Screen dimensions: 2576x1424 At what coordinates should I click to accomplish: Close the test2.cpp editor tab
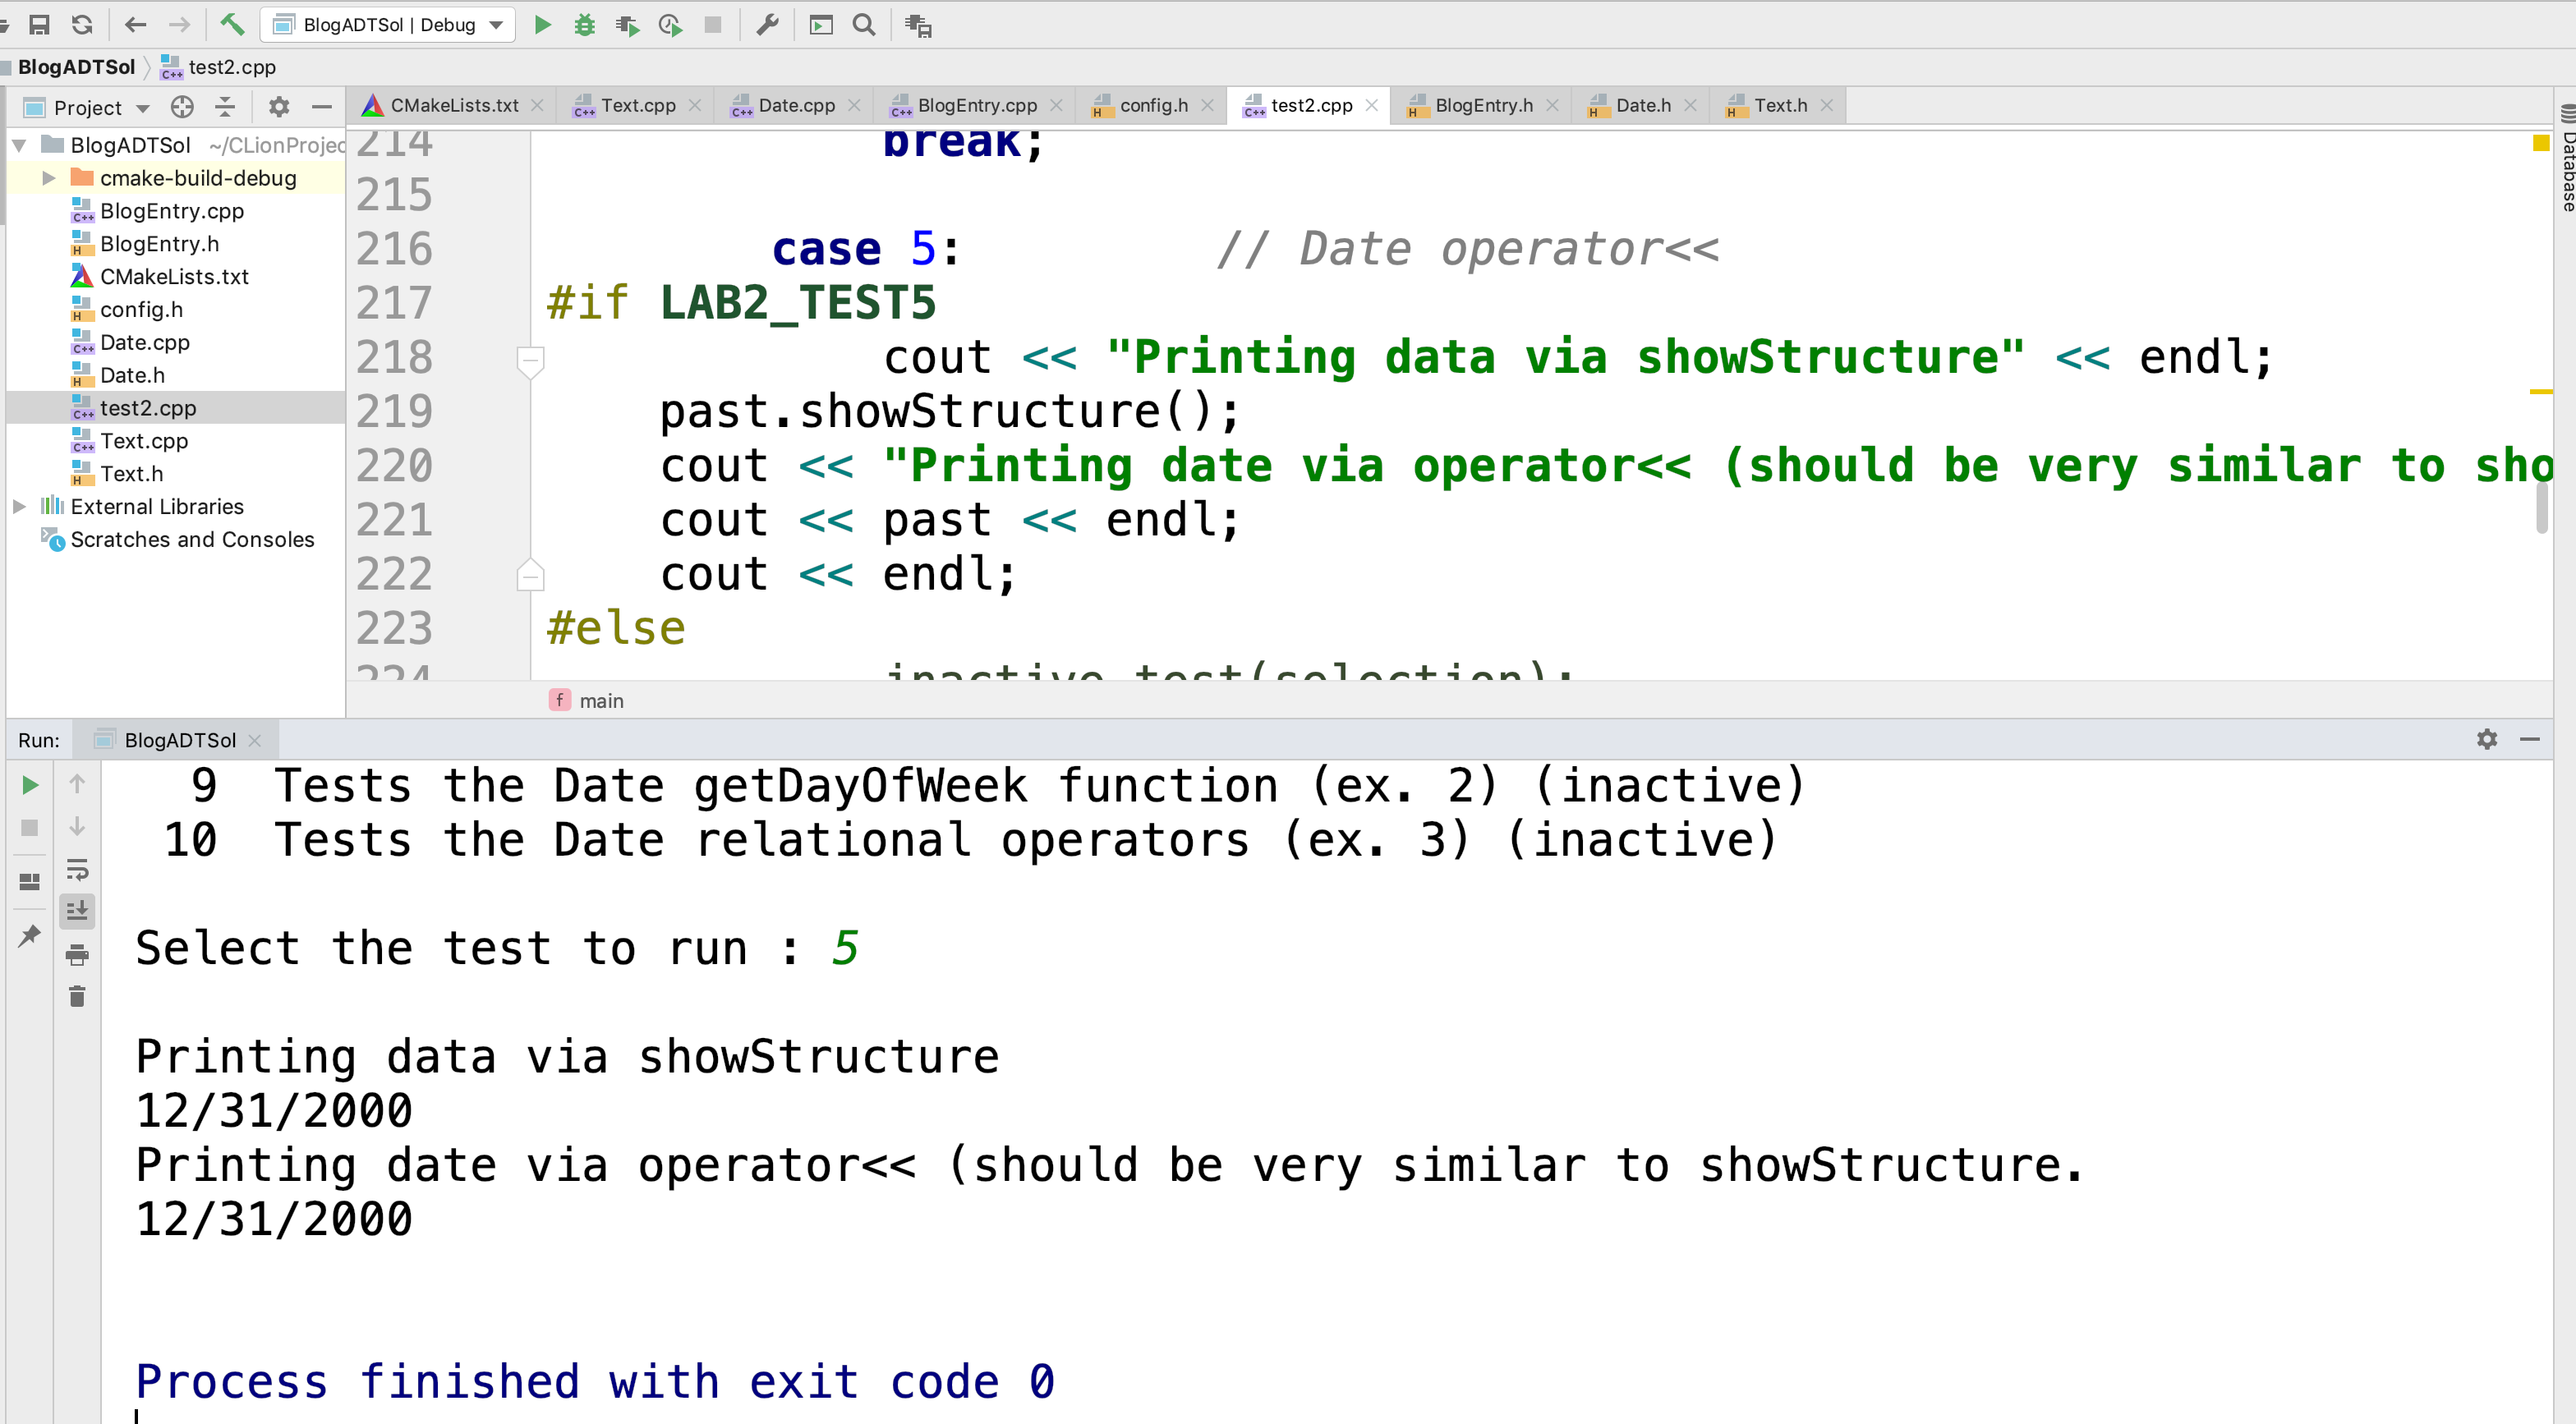coord(1372,105)
